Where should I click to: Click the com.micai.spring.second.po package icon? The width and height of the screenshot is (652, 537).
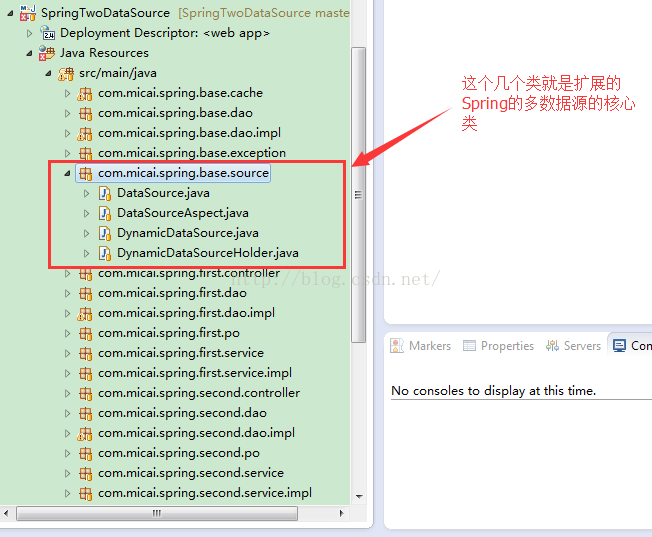[86, 453]
